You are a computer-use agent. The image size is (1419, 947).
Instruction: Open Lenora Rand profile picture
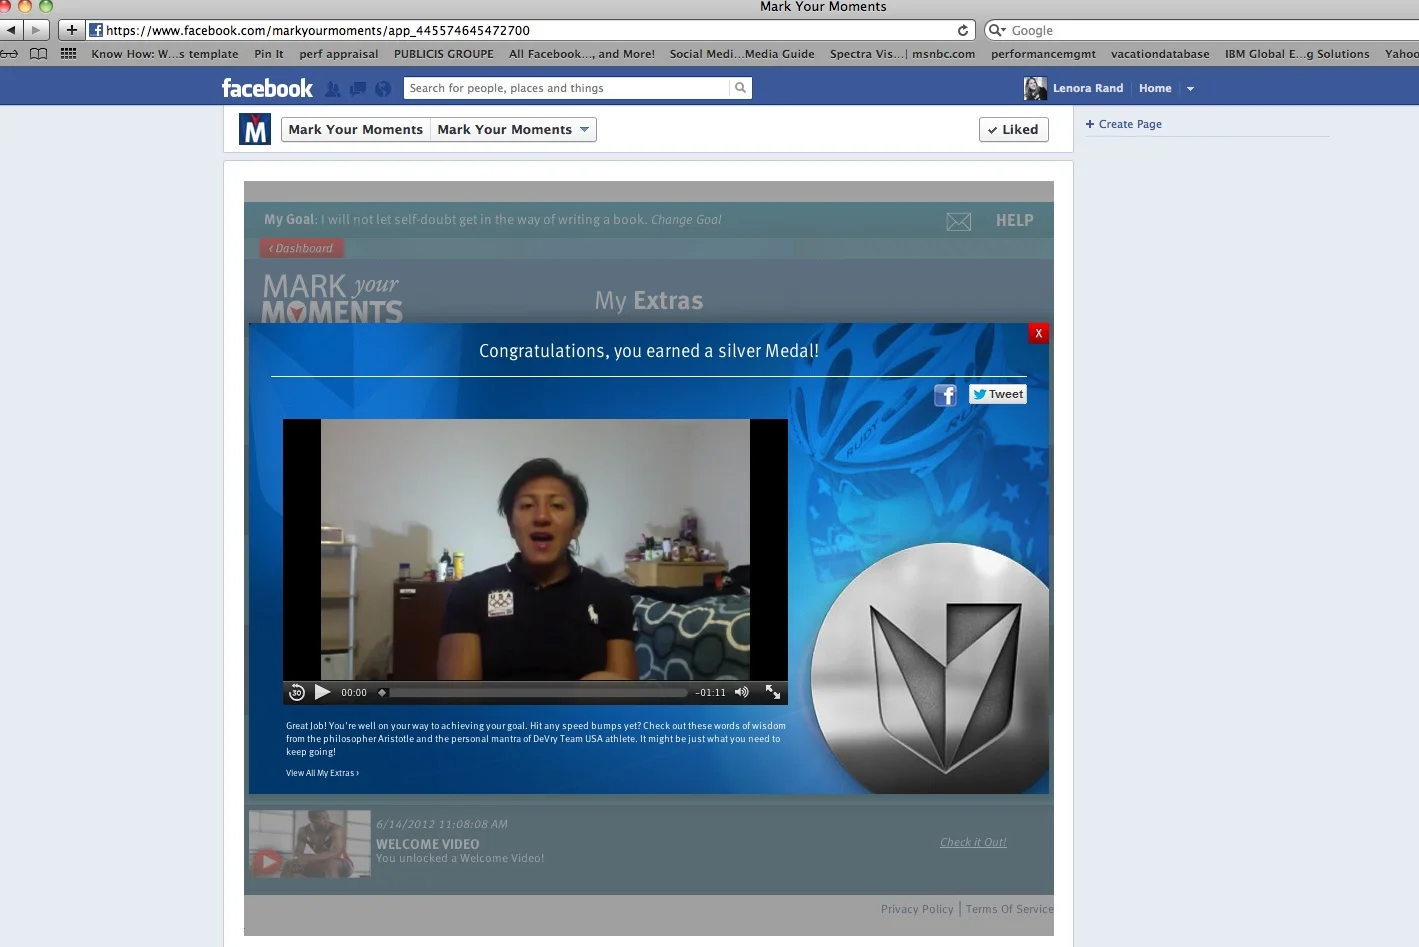1035,88
